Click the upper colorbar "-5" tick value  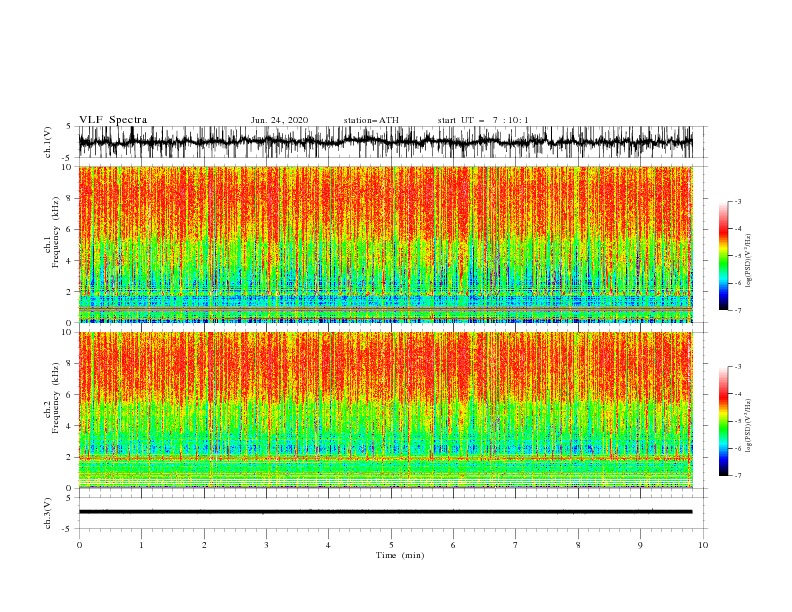pyautogui.click(x=738, y=256)
